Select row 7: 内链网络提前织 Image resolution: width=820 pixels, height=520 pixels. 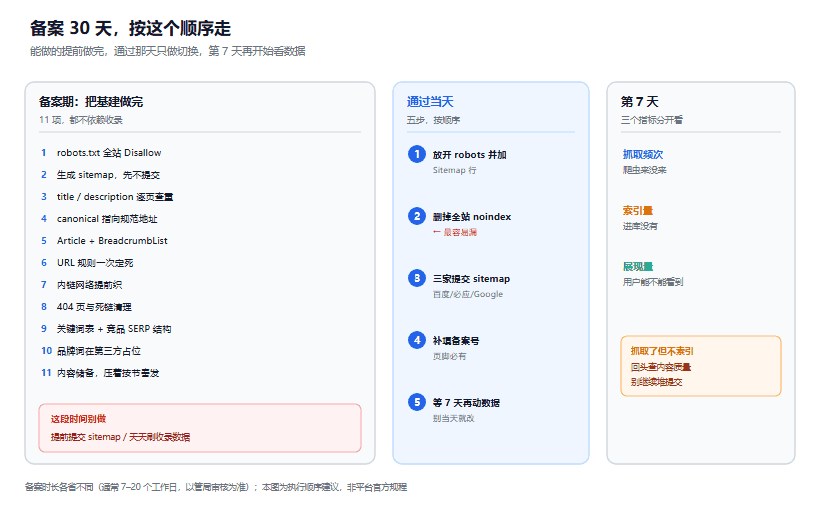[81, 285]
